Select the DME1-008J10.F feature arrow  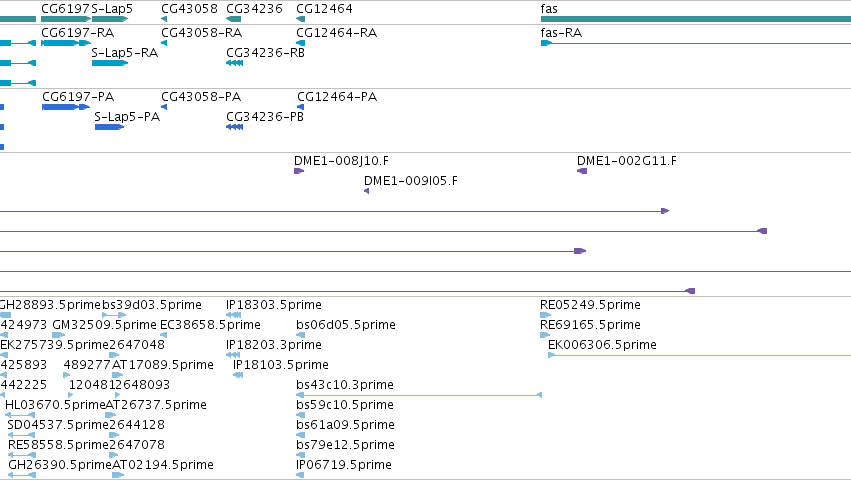click(x=299, y=171)
